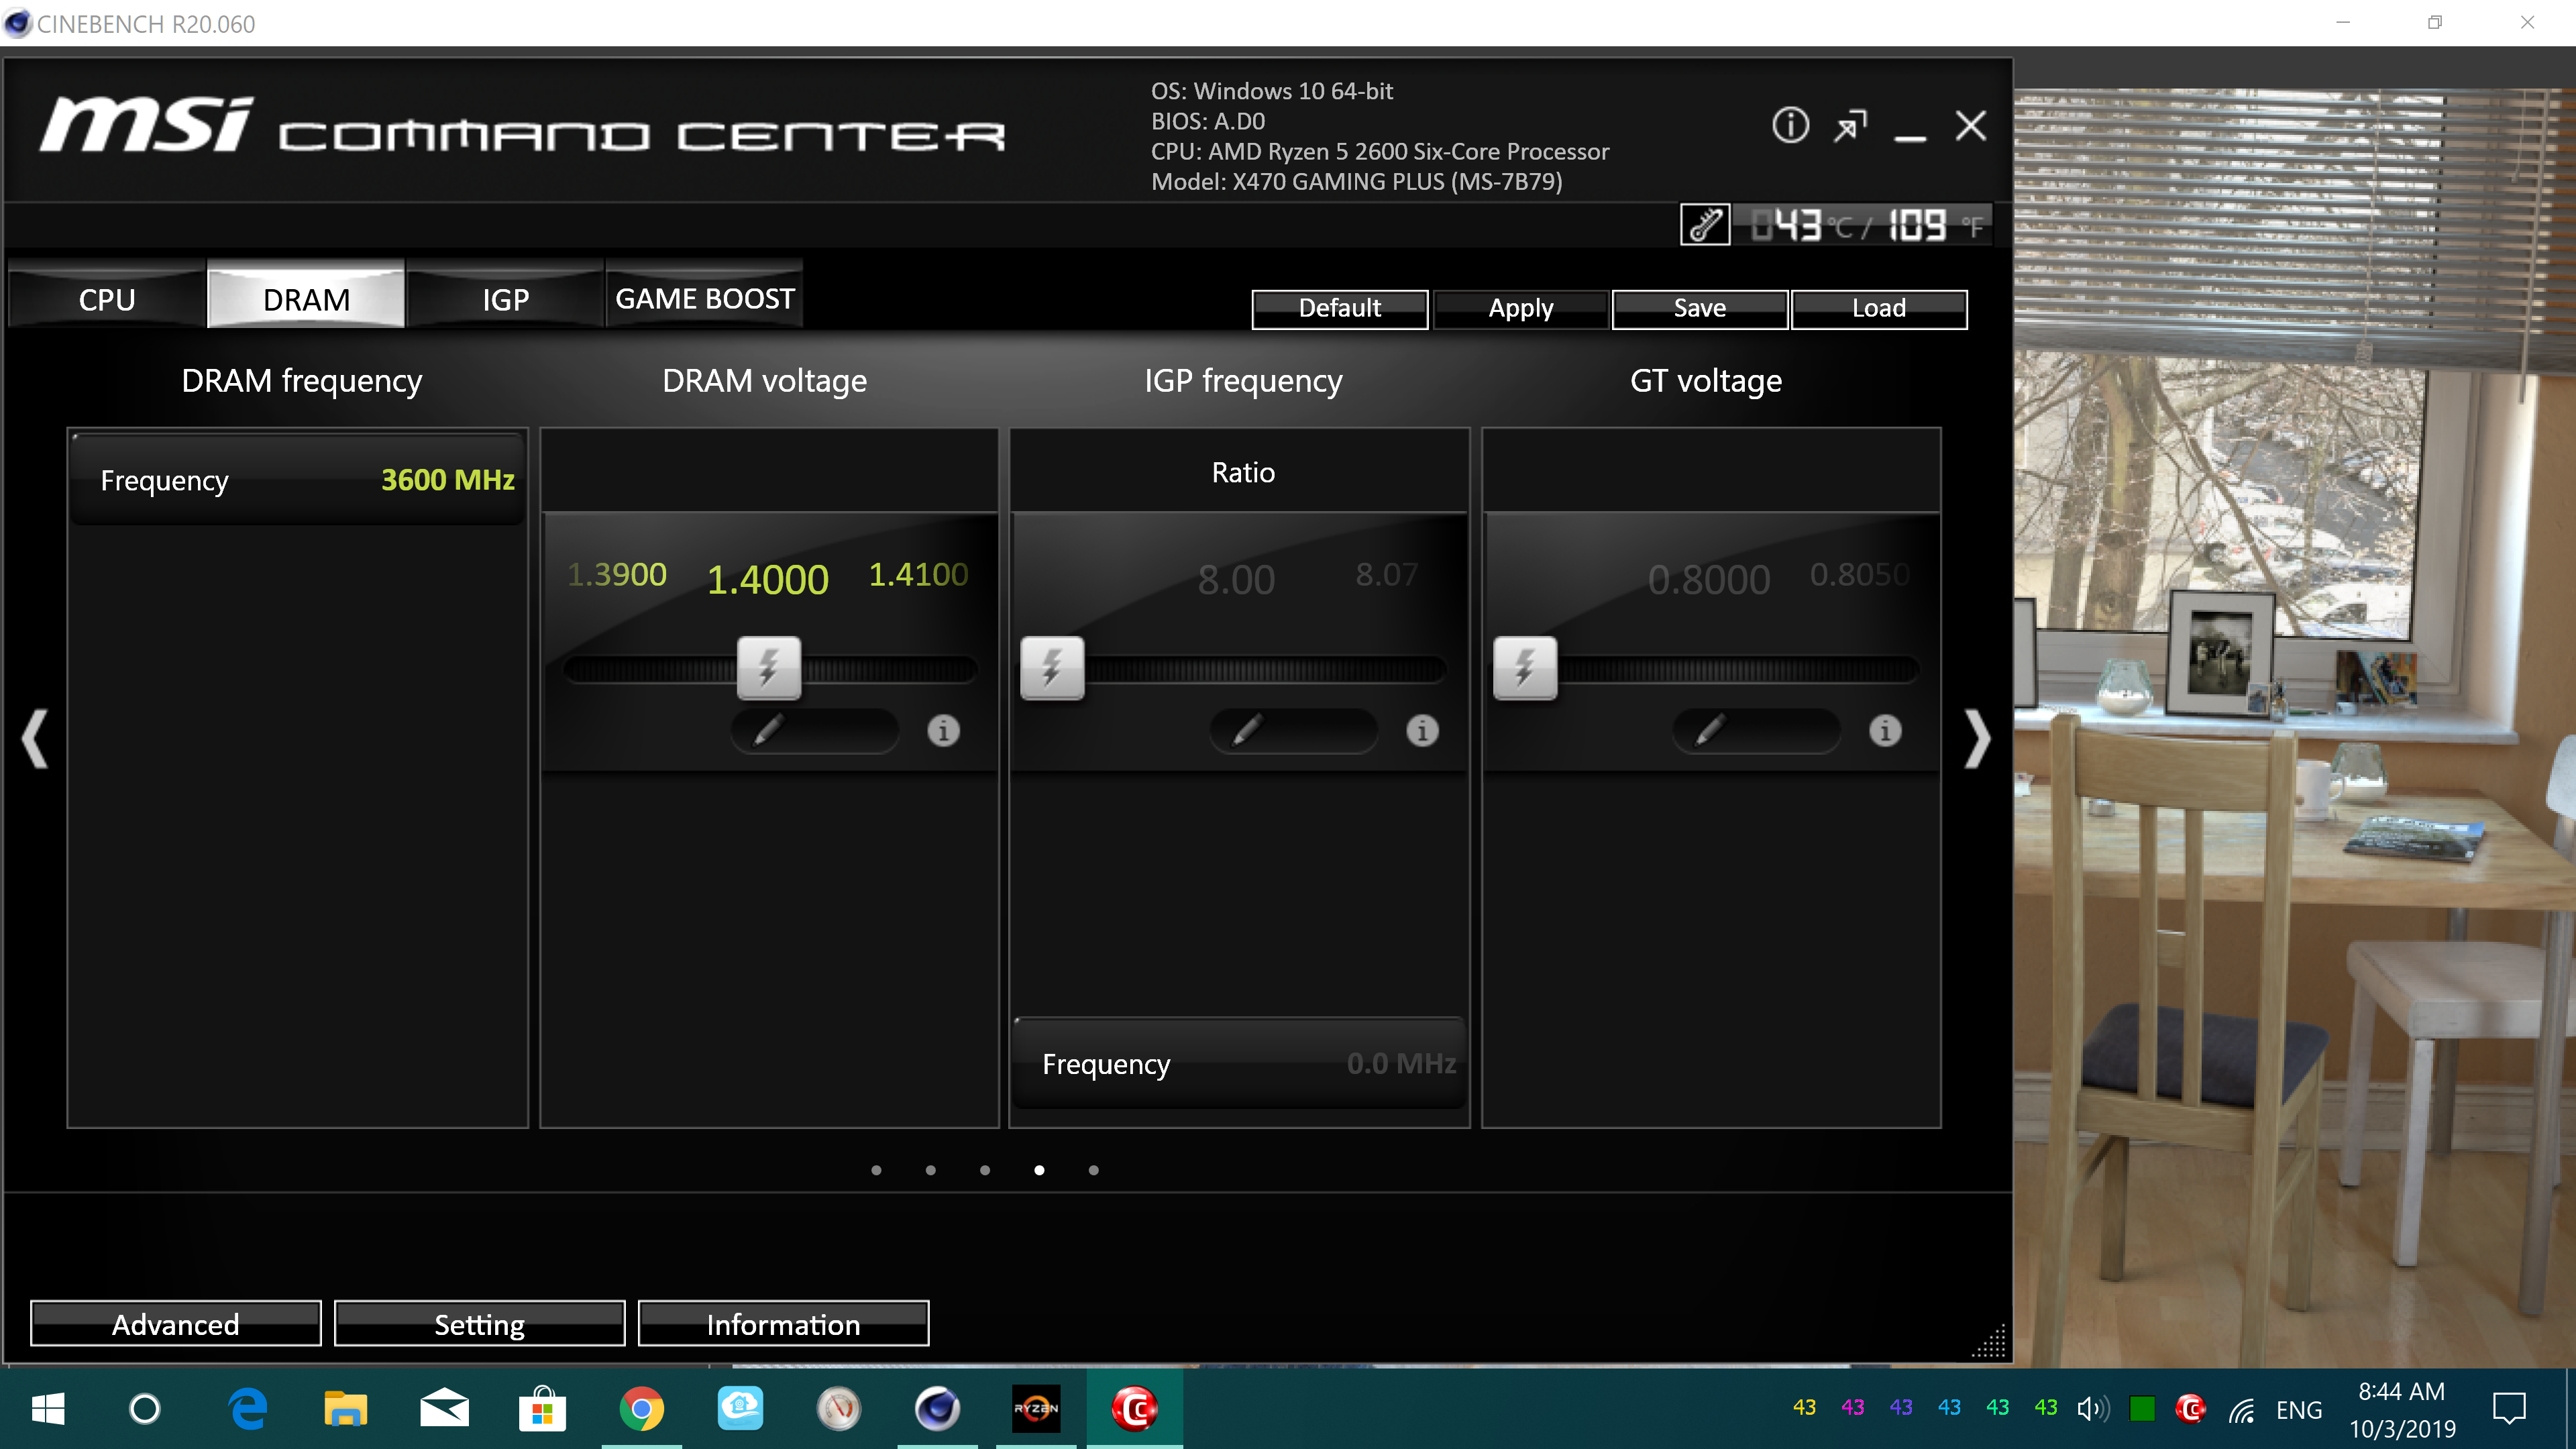The width and height of the screenshot is (2576, 1449).
Task: Click the Save profile button
Action: pyautogui.click(x=1699, y=308)
